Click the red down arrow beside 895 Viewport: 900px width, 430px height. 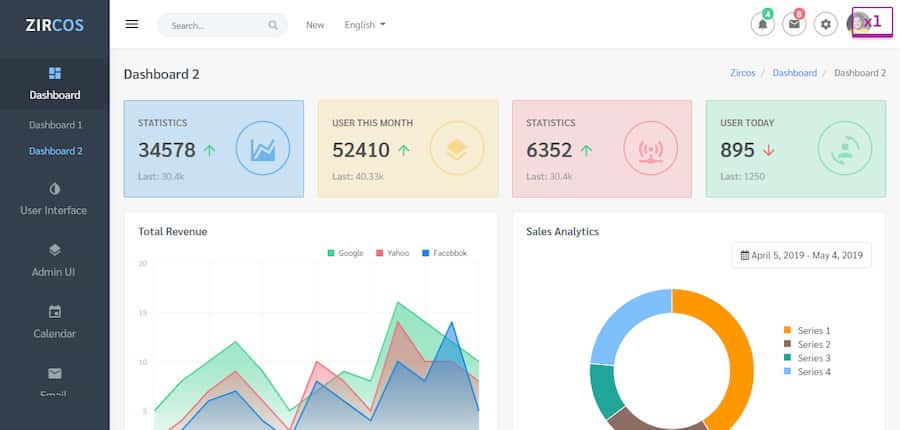click(x=769, y=150)
